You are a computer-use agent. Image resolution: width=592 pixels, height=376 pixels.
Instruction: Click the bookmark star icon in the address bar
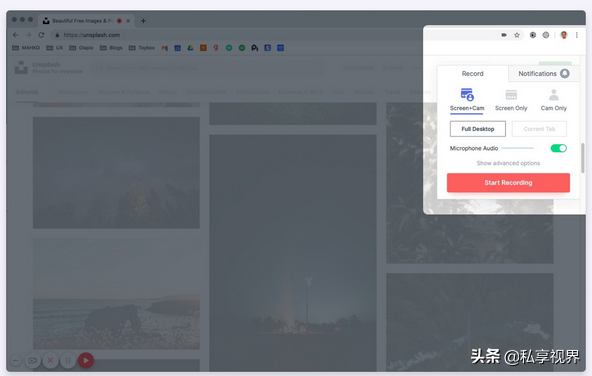coord(517,35)
